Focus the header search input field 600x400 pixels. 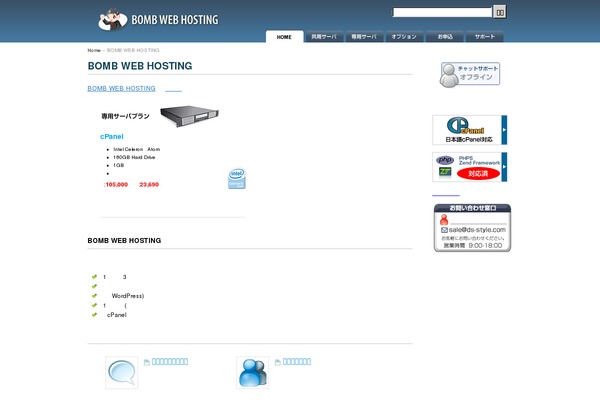pos(442,12)
